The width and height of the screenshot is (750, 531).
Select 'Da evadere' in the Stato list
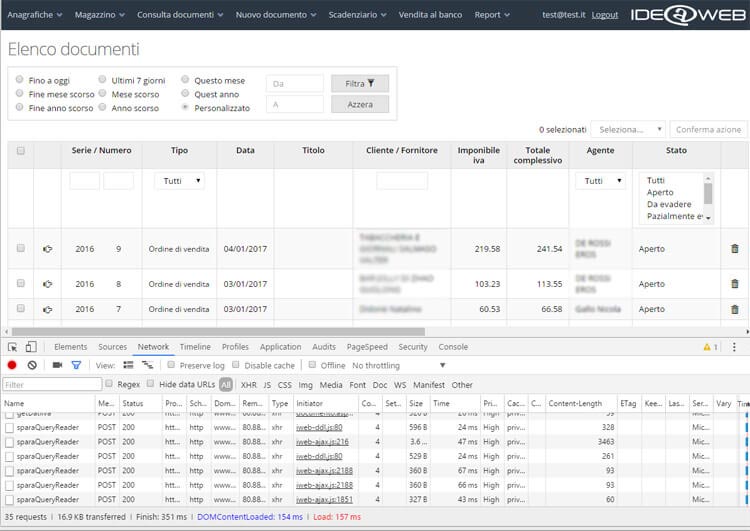click(x=669, y=204)
